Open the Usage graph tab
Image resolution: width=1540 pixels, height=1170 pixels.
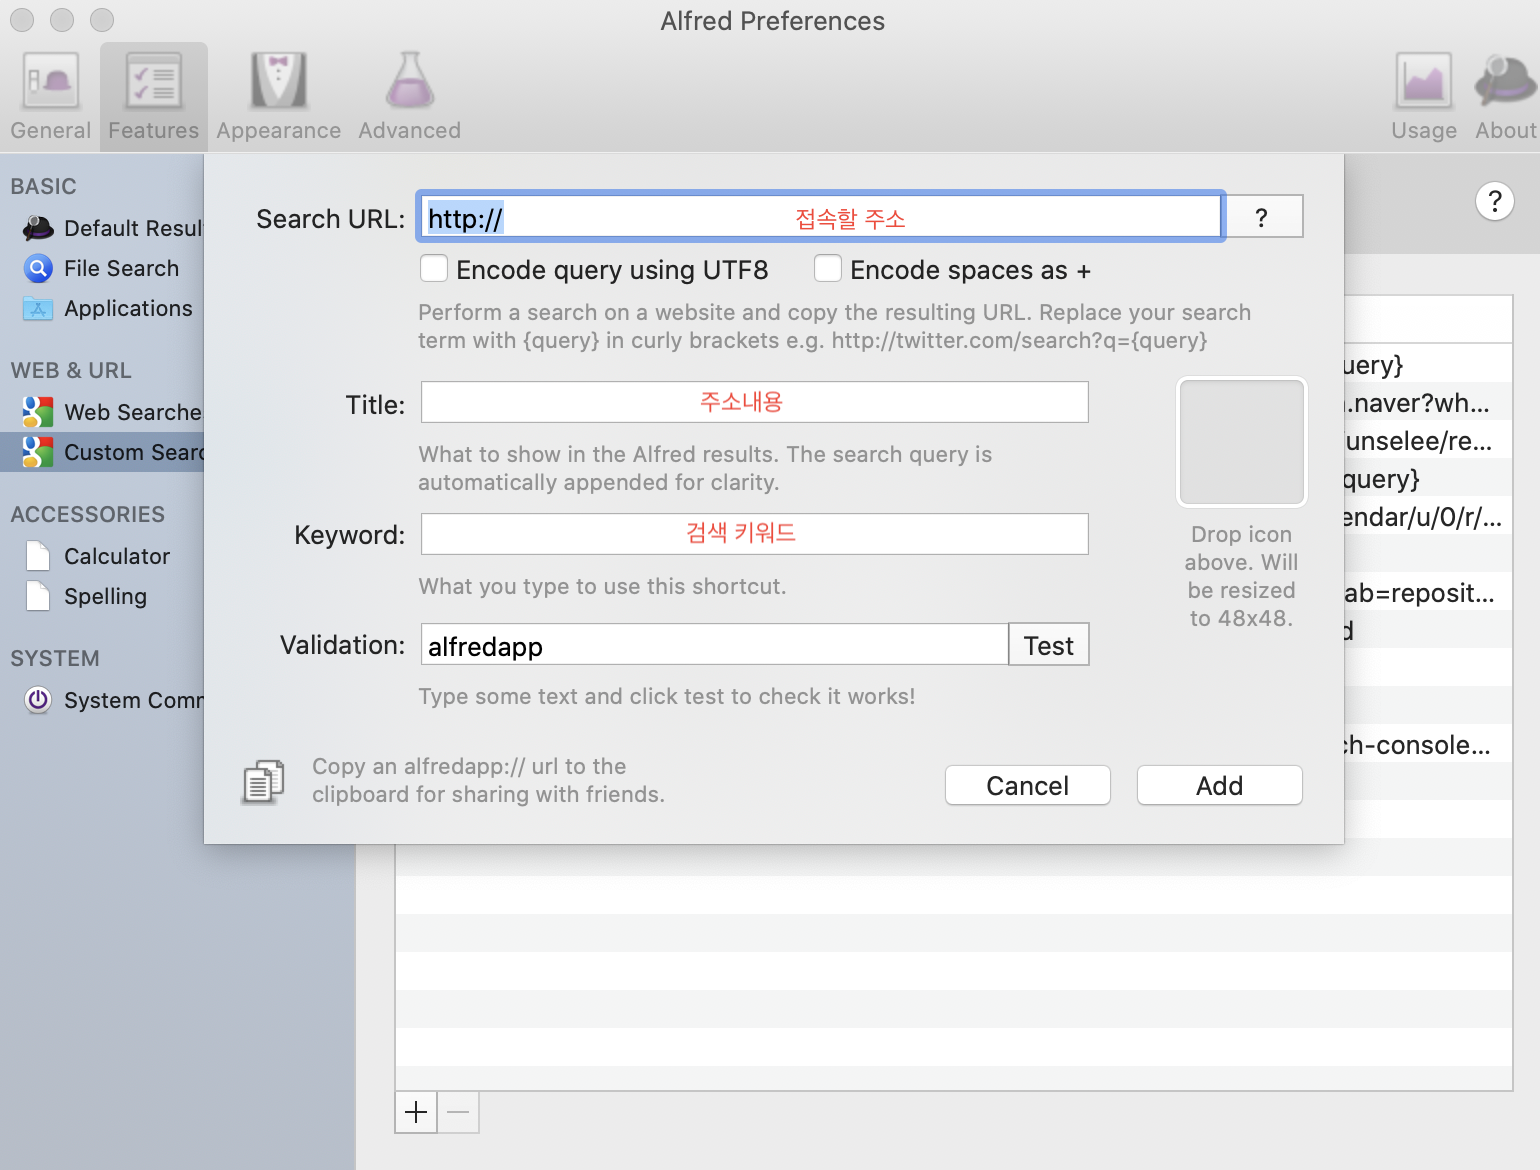[x=1424, y=97]
